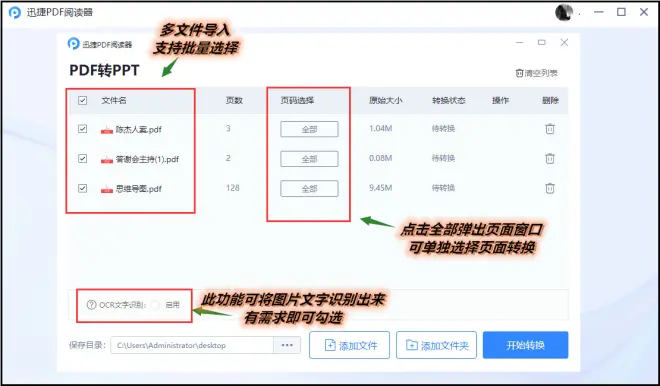Click the dialog's 迅捷PDF阅读器 logo icon

click(x=74, y=43)
